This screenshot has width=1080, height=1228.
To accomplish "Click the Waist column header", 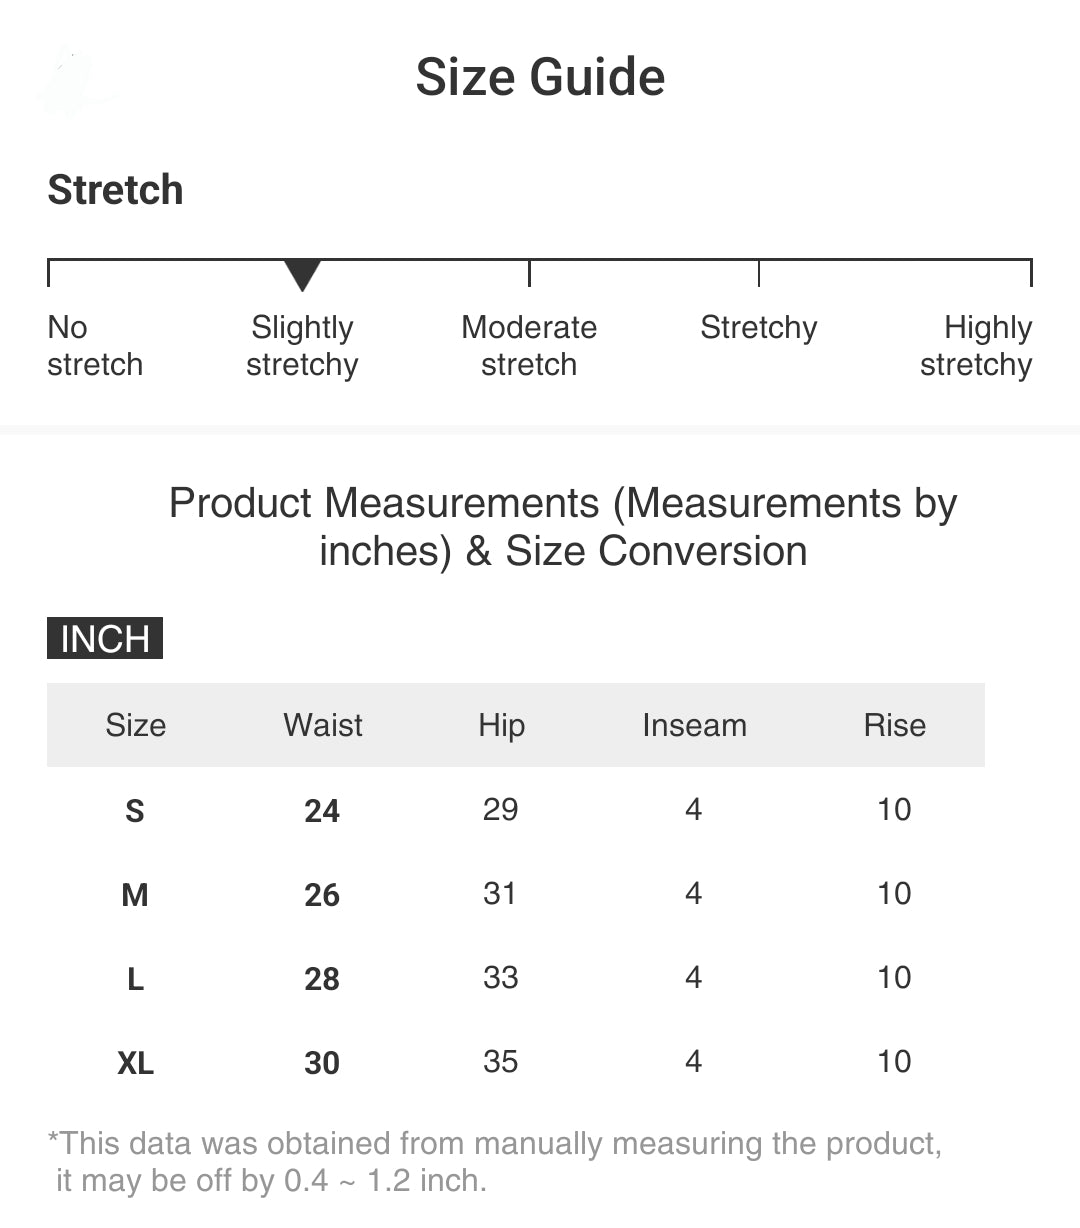I will tap(323, 725).
